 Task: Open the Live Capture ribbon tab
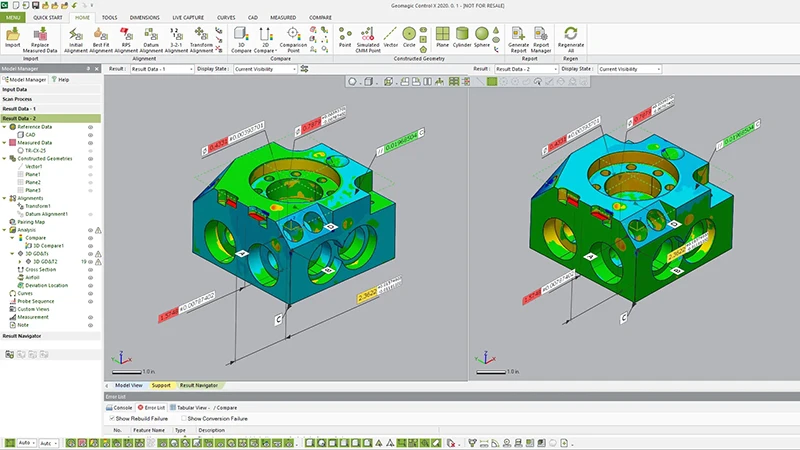(x=190, y=17)
